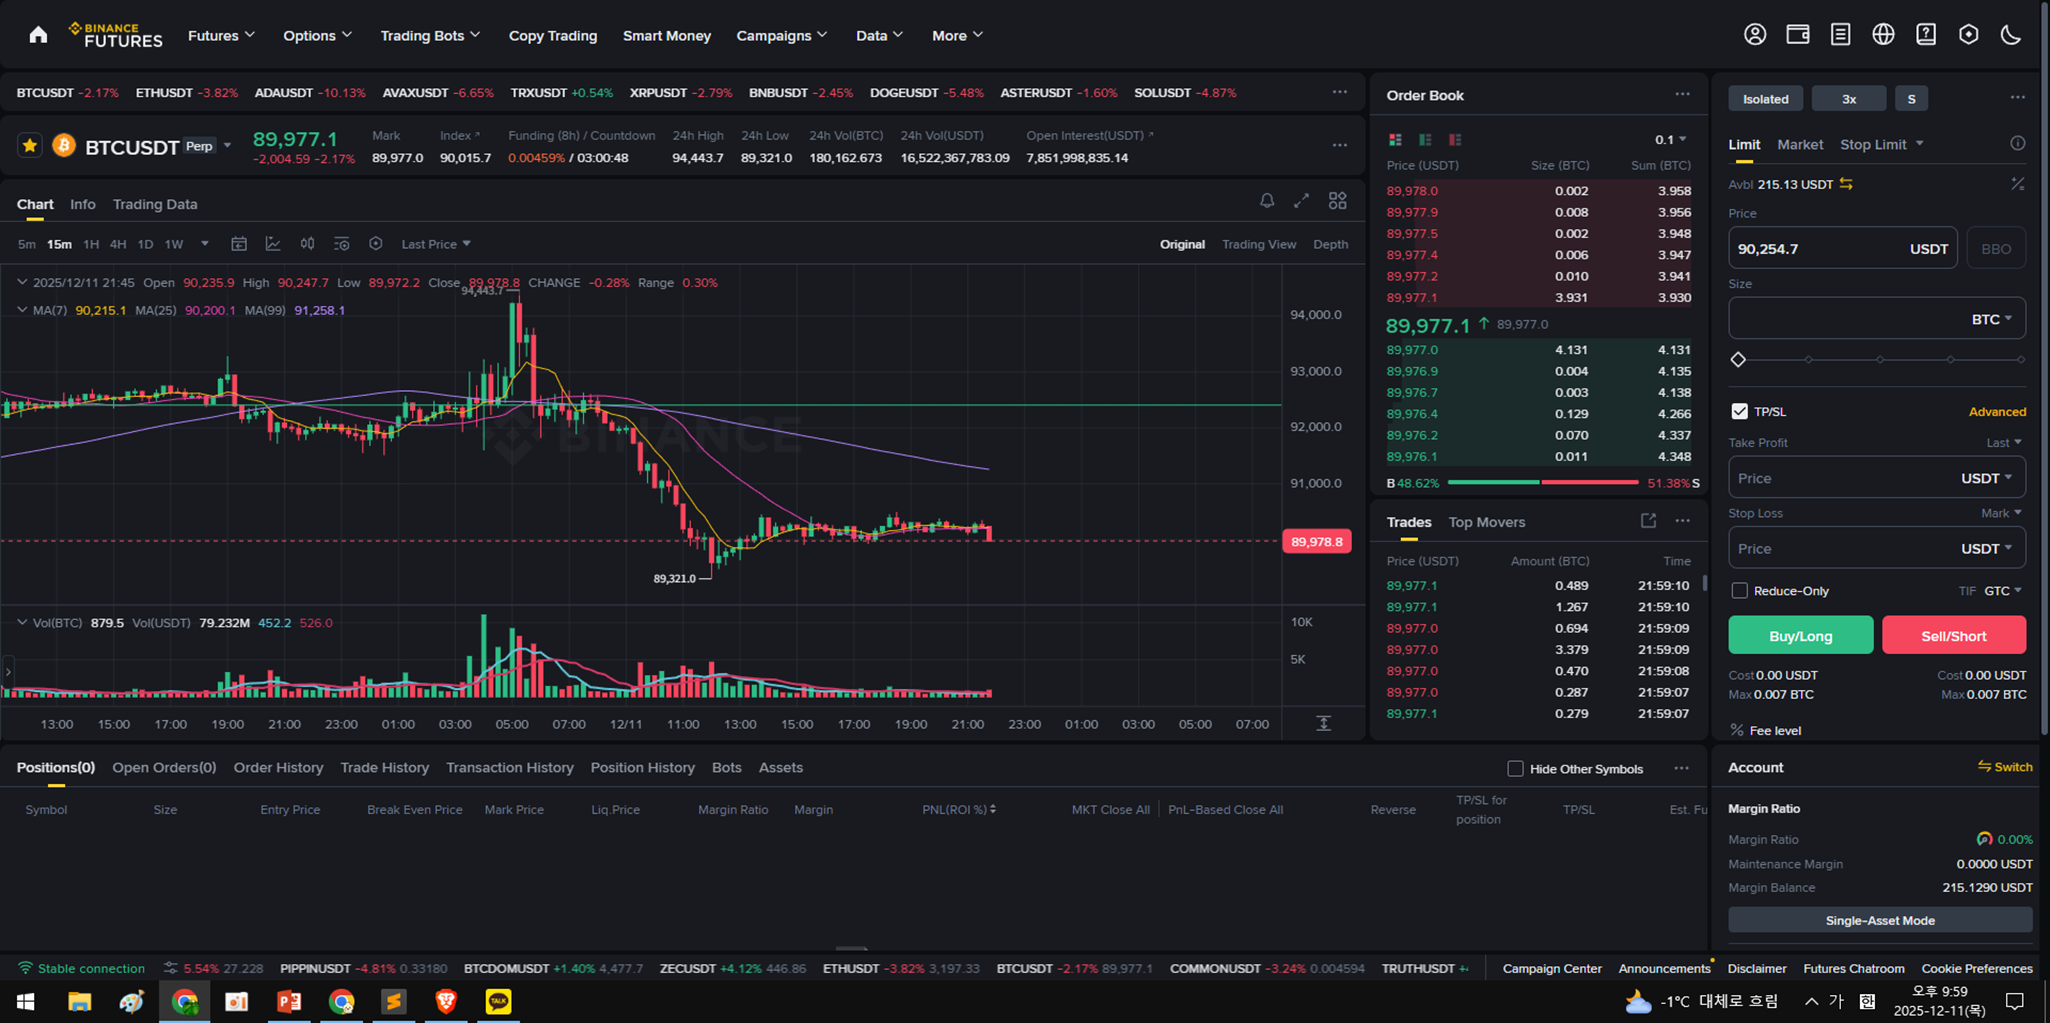Open Take Profit Last trigger dropdown

(x=2004, y=442)
